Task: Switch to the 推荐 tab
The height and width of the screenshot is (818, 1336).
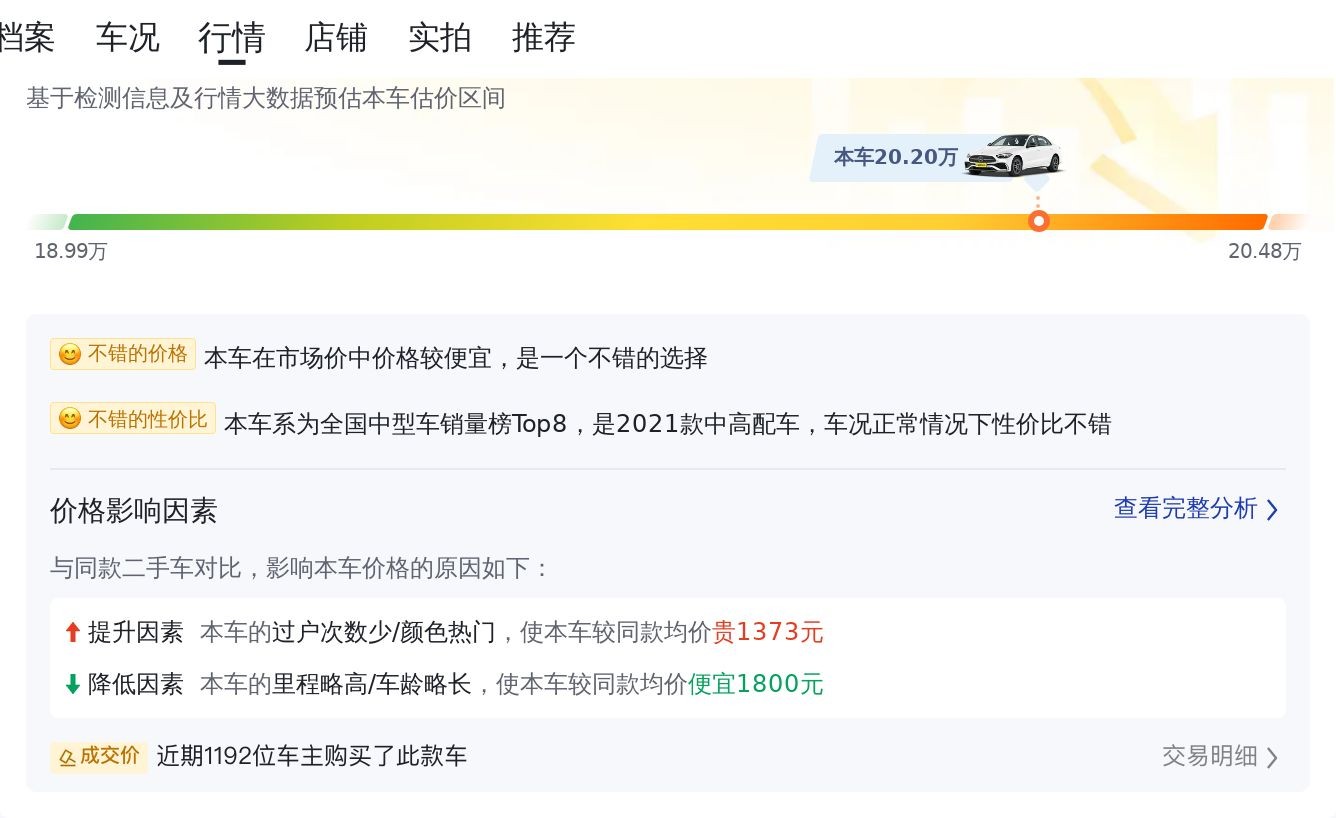Action: 543,38
